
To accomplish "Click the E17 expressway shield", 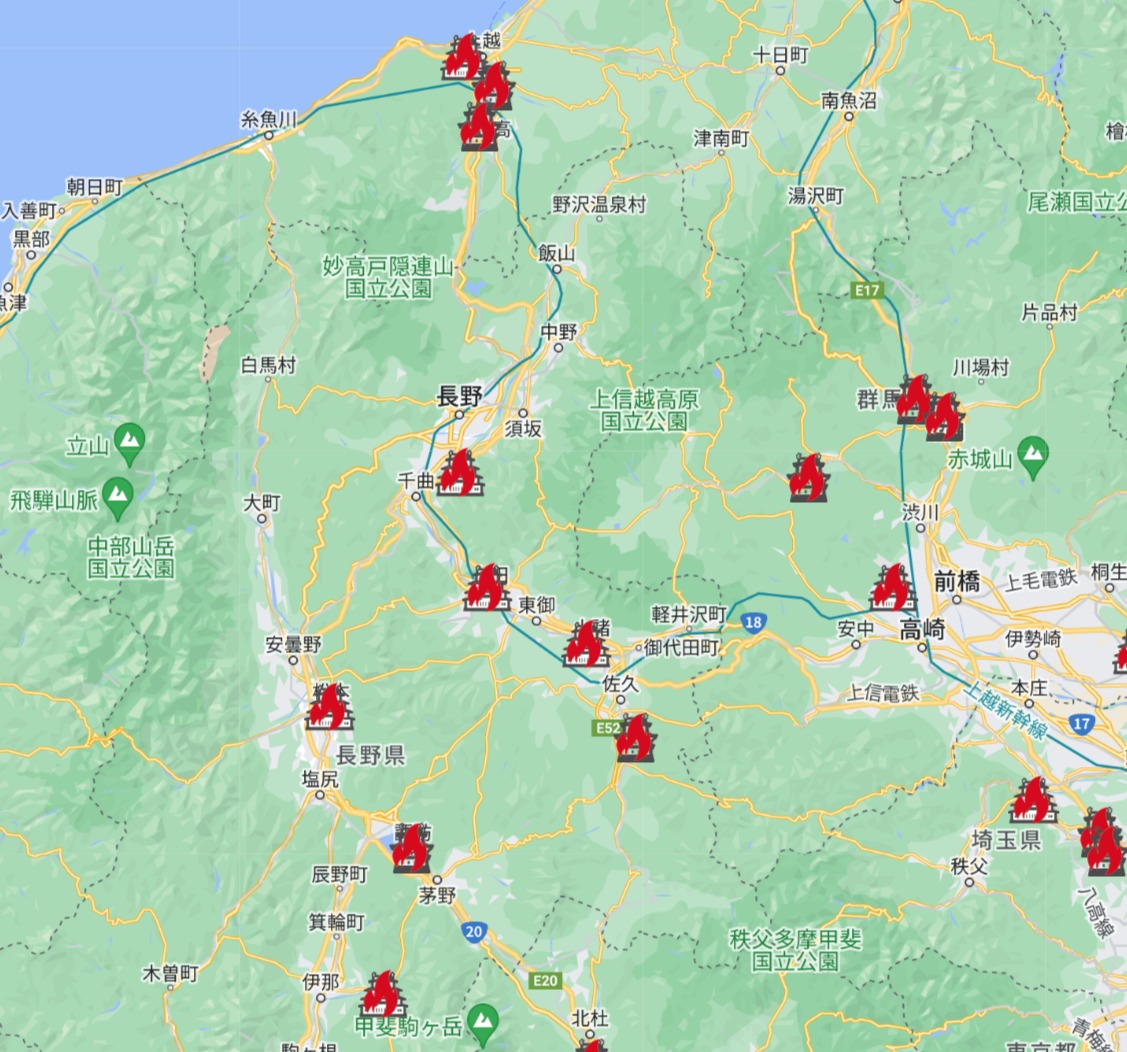I will coord(867,290).
